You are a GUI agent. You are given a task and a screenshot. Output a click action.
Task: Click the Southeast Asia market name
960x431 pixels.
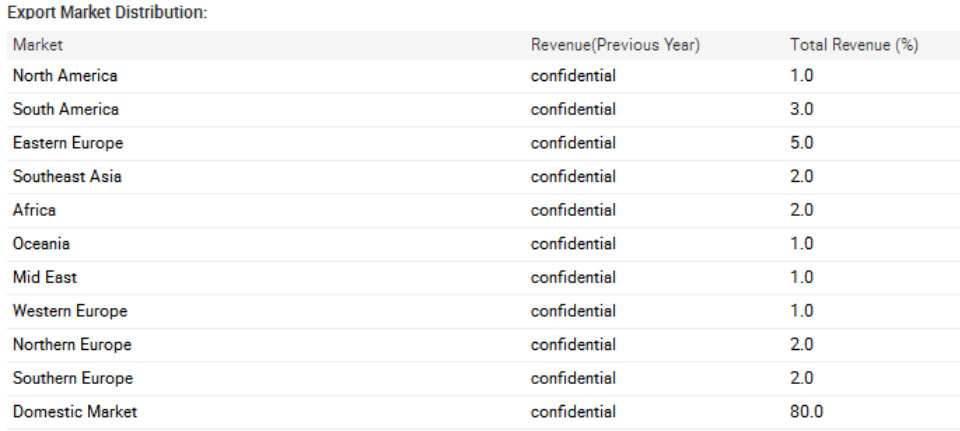coord(67,177)
